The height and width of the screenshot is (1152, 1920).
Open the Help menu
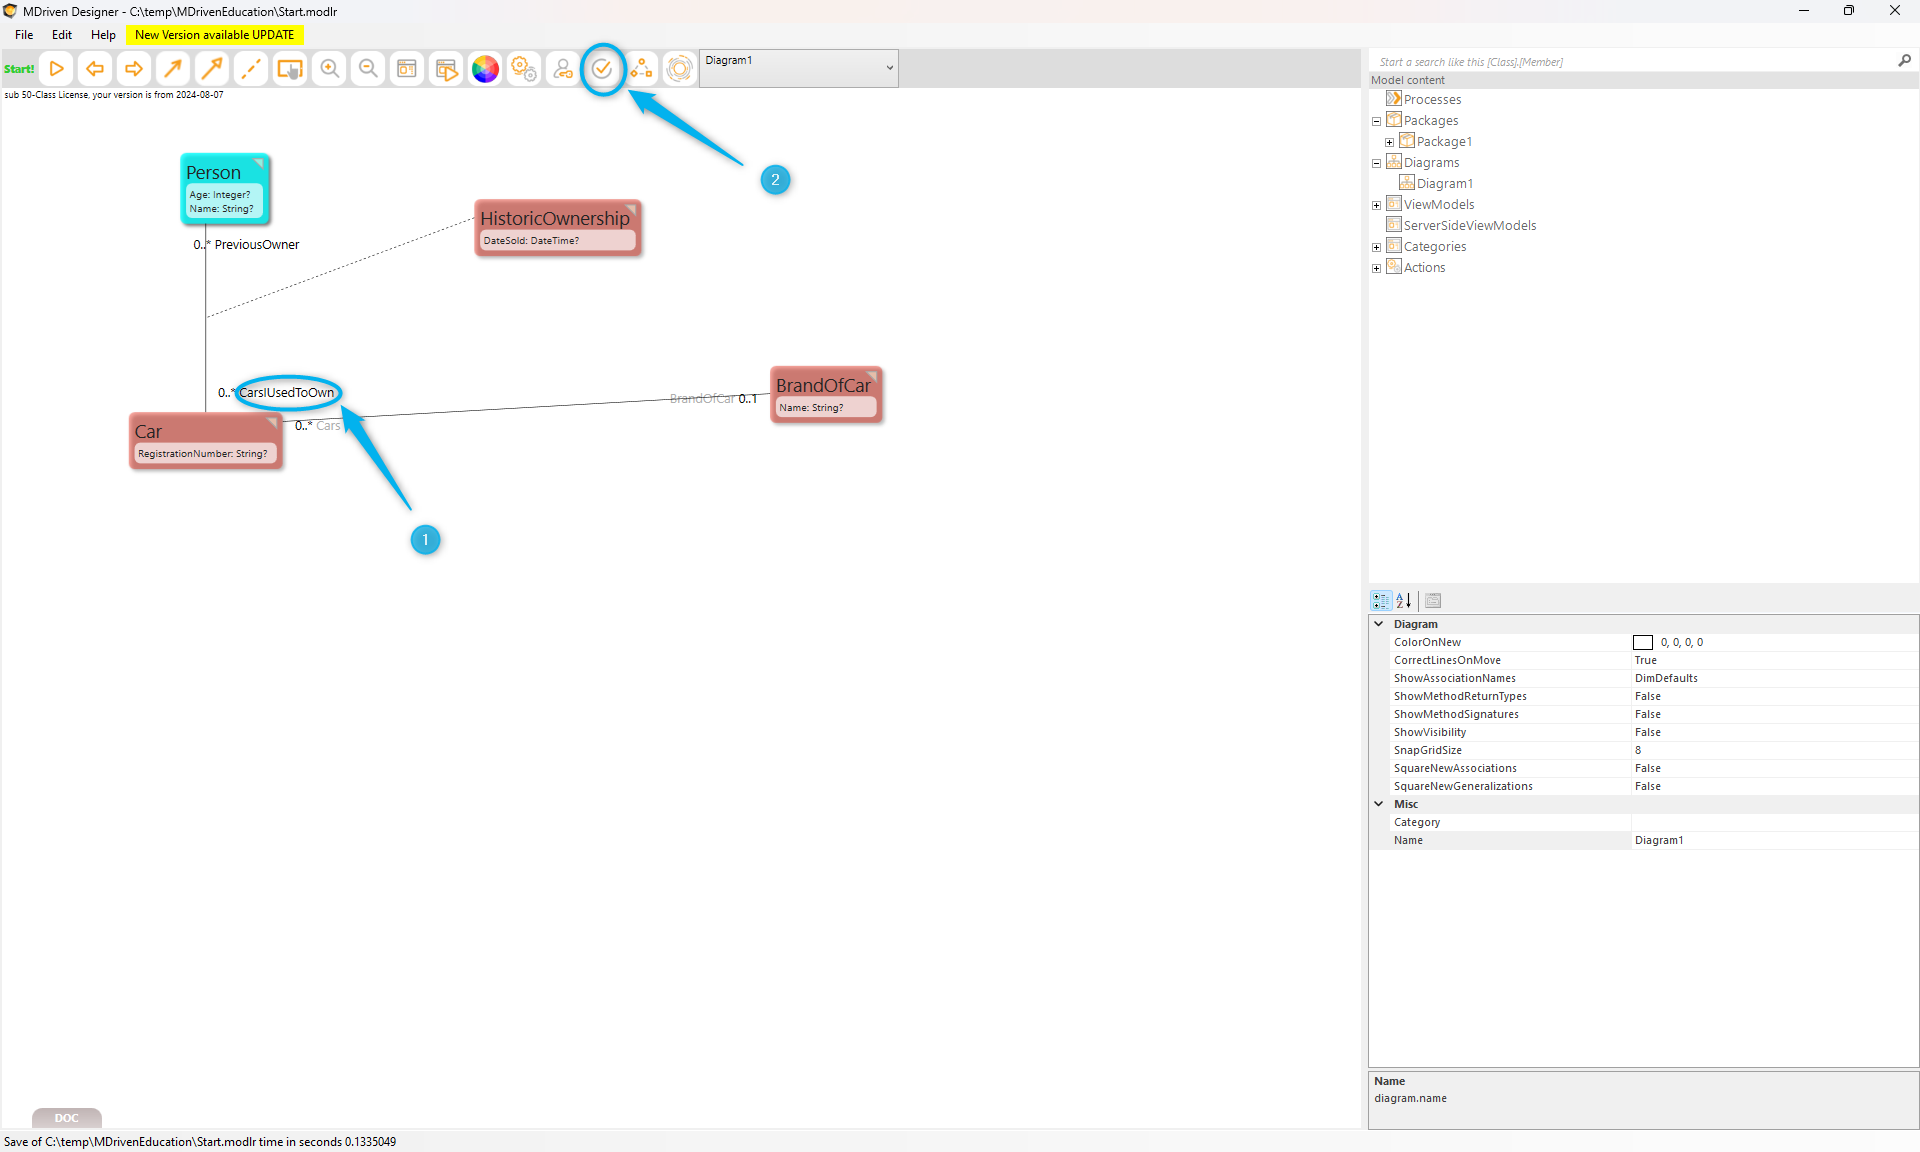click(103, 35)
